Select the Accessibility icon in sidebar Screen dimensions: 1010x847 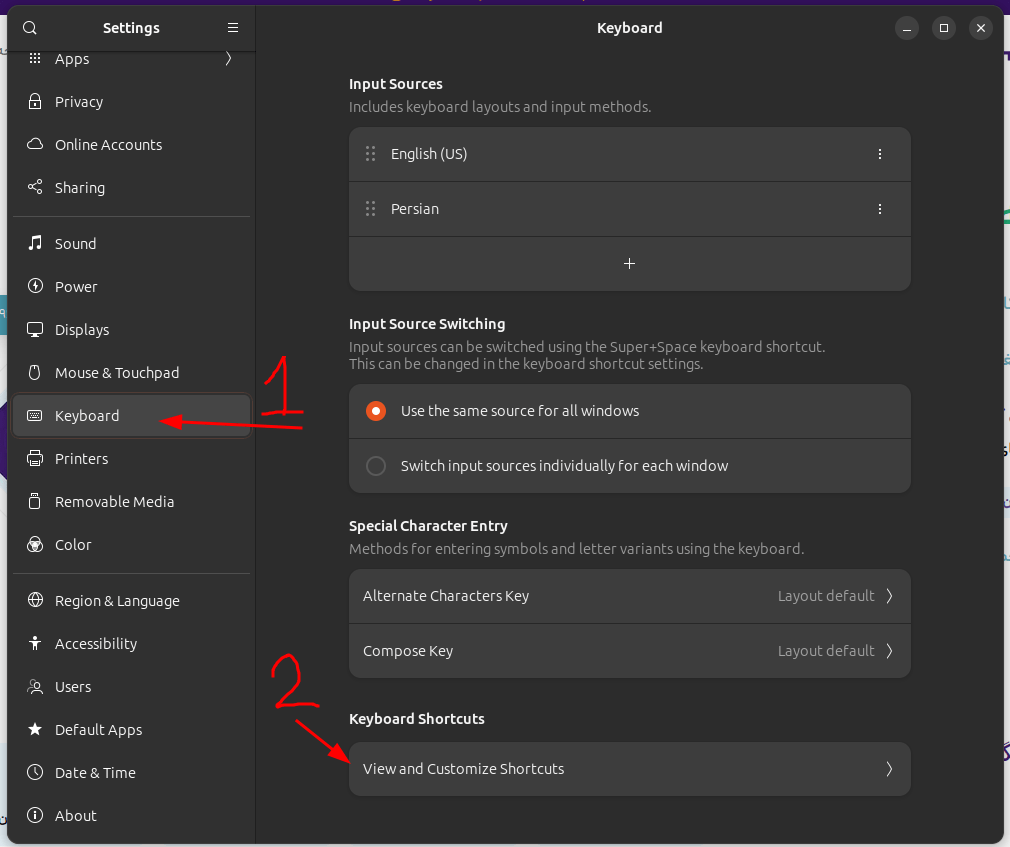[32, 643]
